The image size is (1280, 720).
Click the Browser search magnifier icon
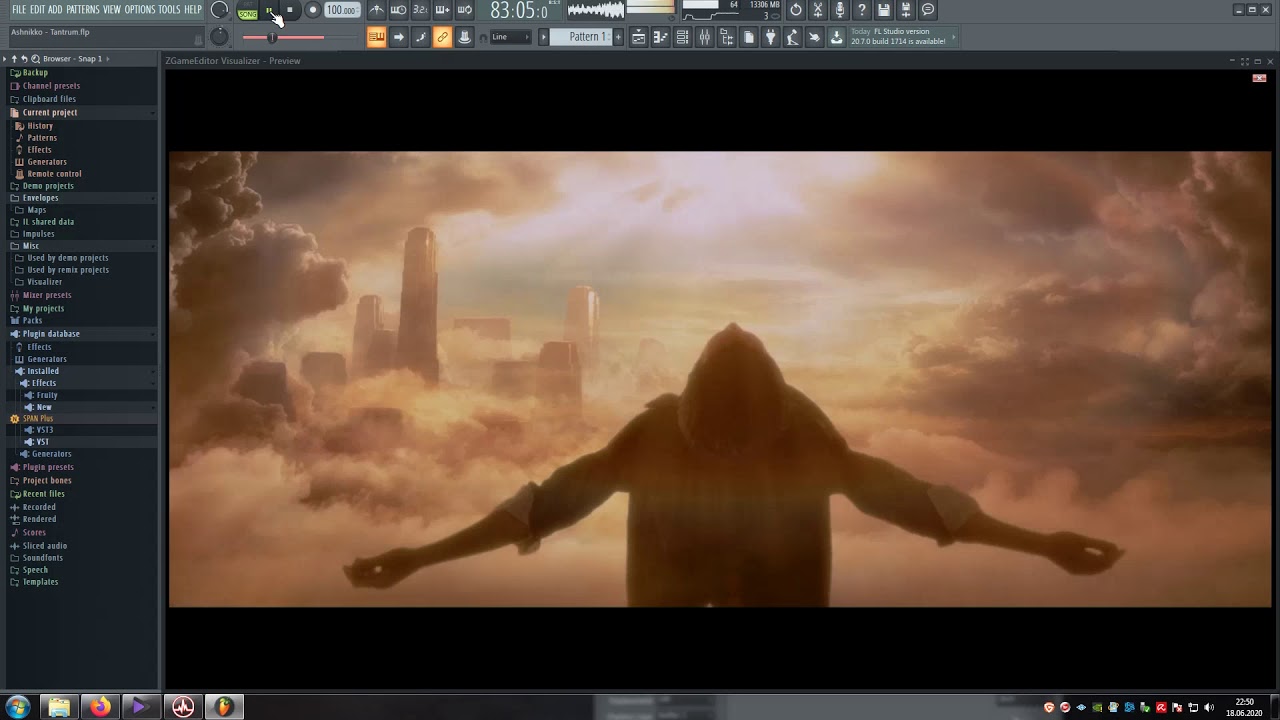[x=36, y=59]
